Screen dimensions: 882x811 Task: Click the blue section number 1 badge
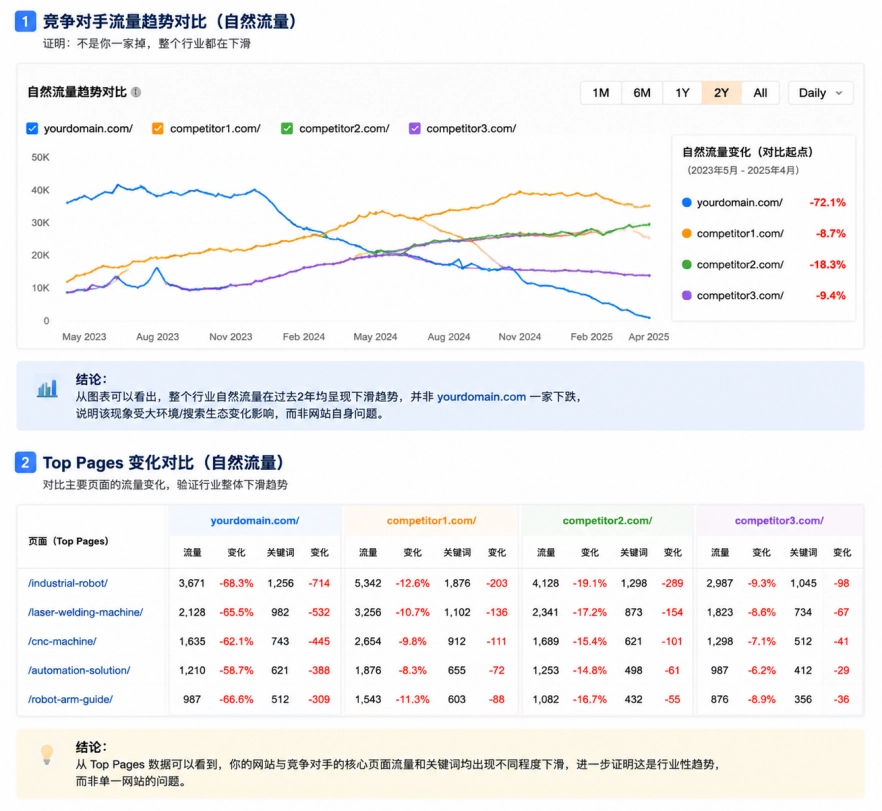tap(25, 21)
